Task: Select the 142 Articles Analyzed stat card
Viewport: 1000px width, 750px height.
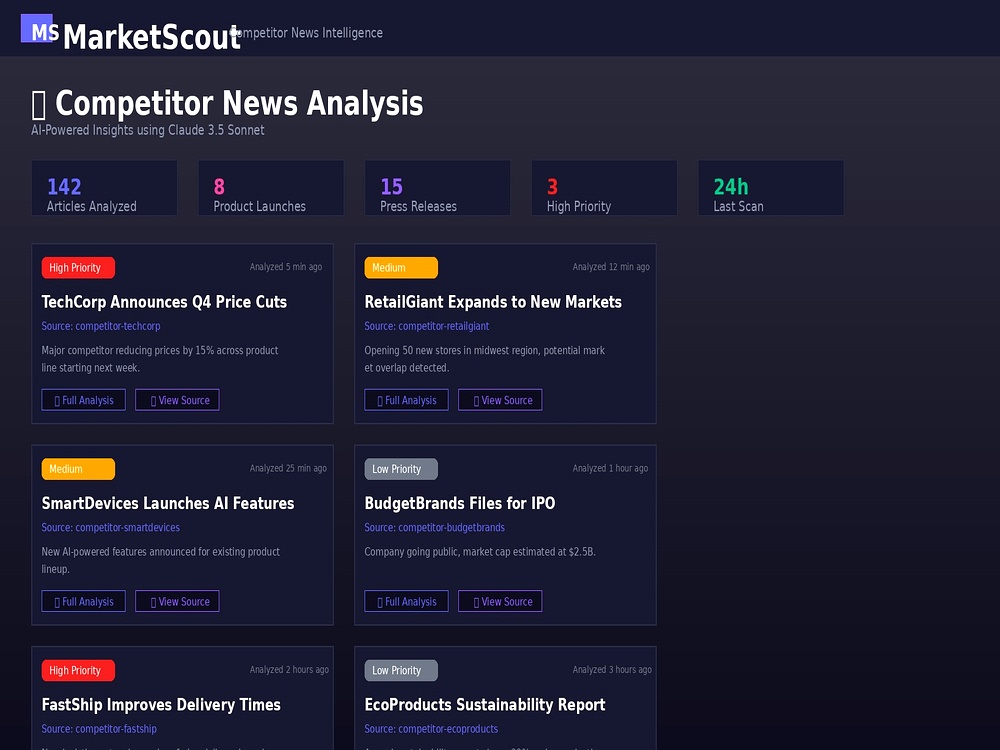Action: click(105, 188)
